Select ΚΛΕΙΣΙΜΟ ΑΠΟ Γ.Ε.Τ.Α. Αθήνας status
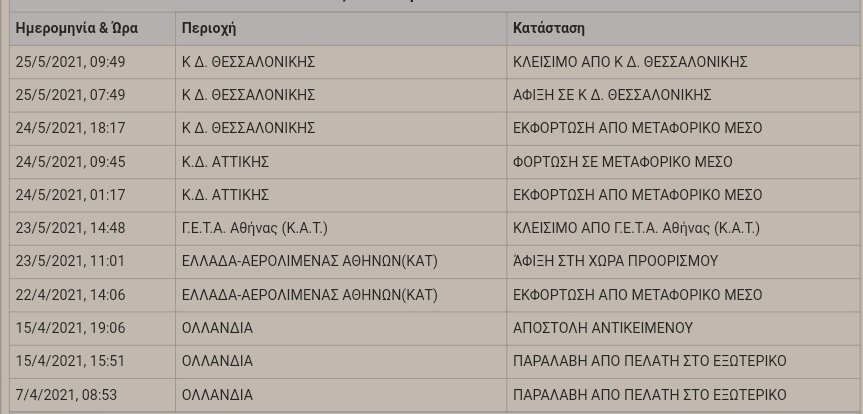863x414 pixels. (x=636, y=228)
